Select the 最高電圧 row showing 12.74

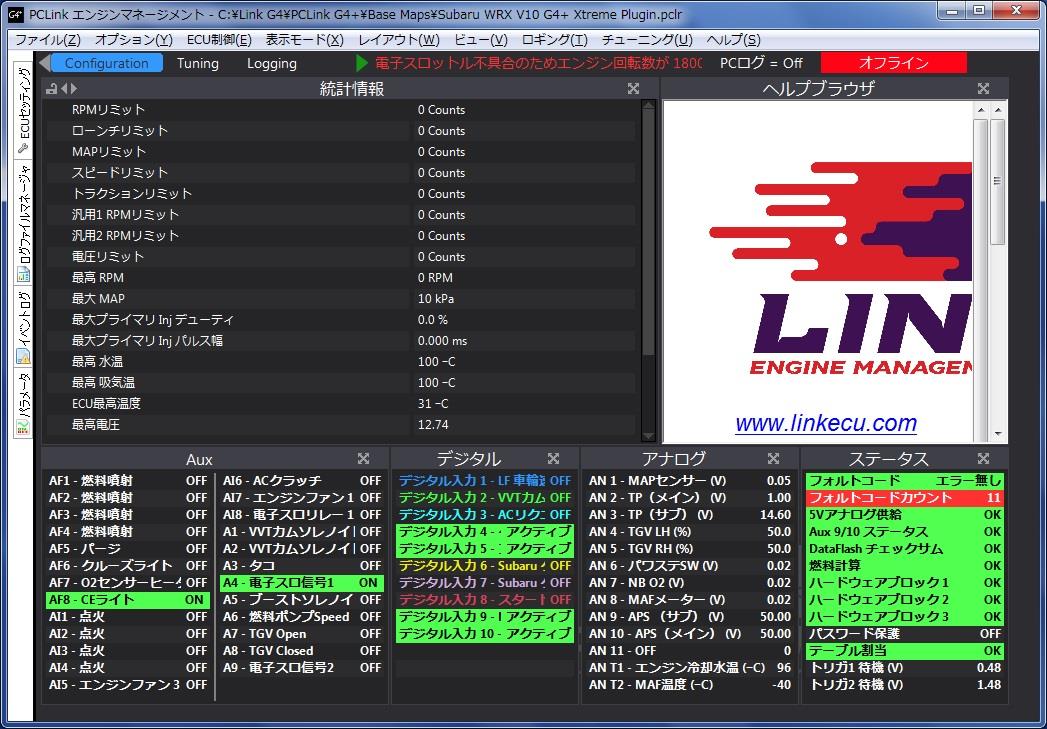tap(341, 425)
